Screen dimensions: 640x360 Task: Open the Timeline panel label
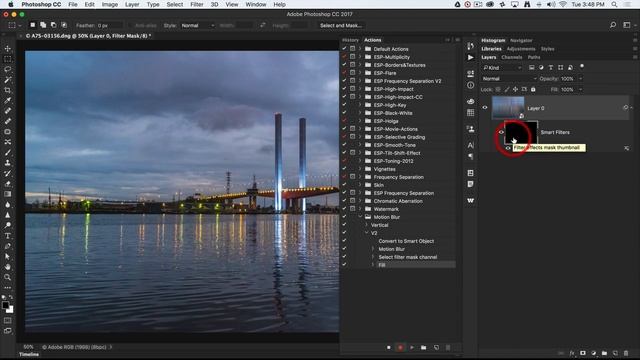pyautogui.click(x=29, y=355)
